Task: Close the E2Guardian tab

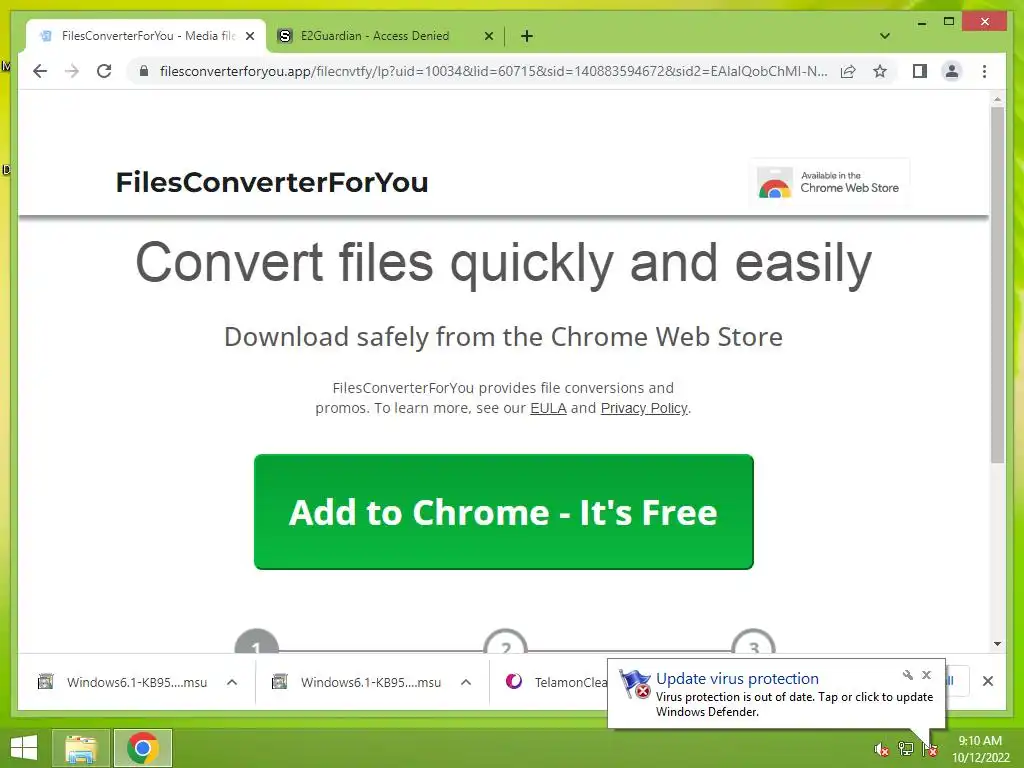Action: point(488,36)
